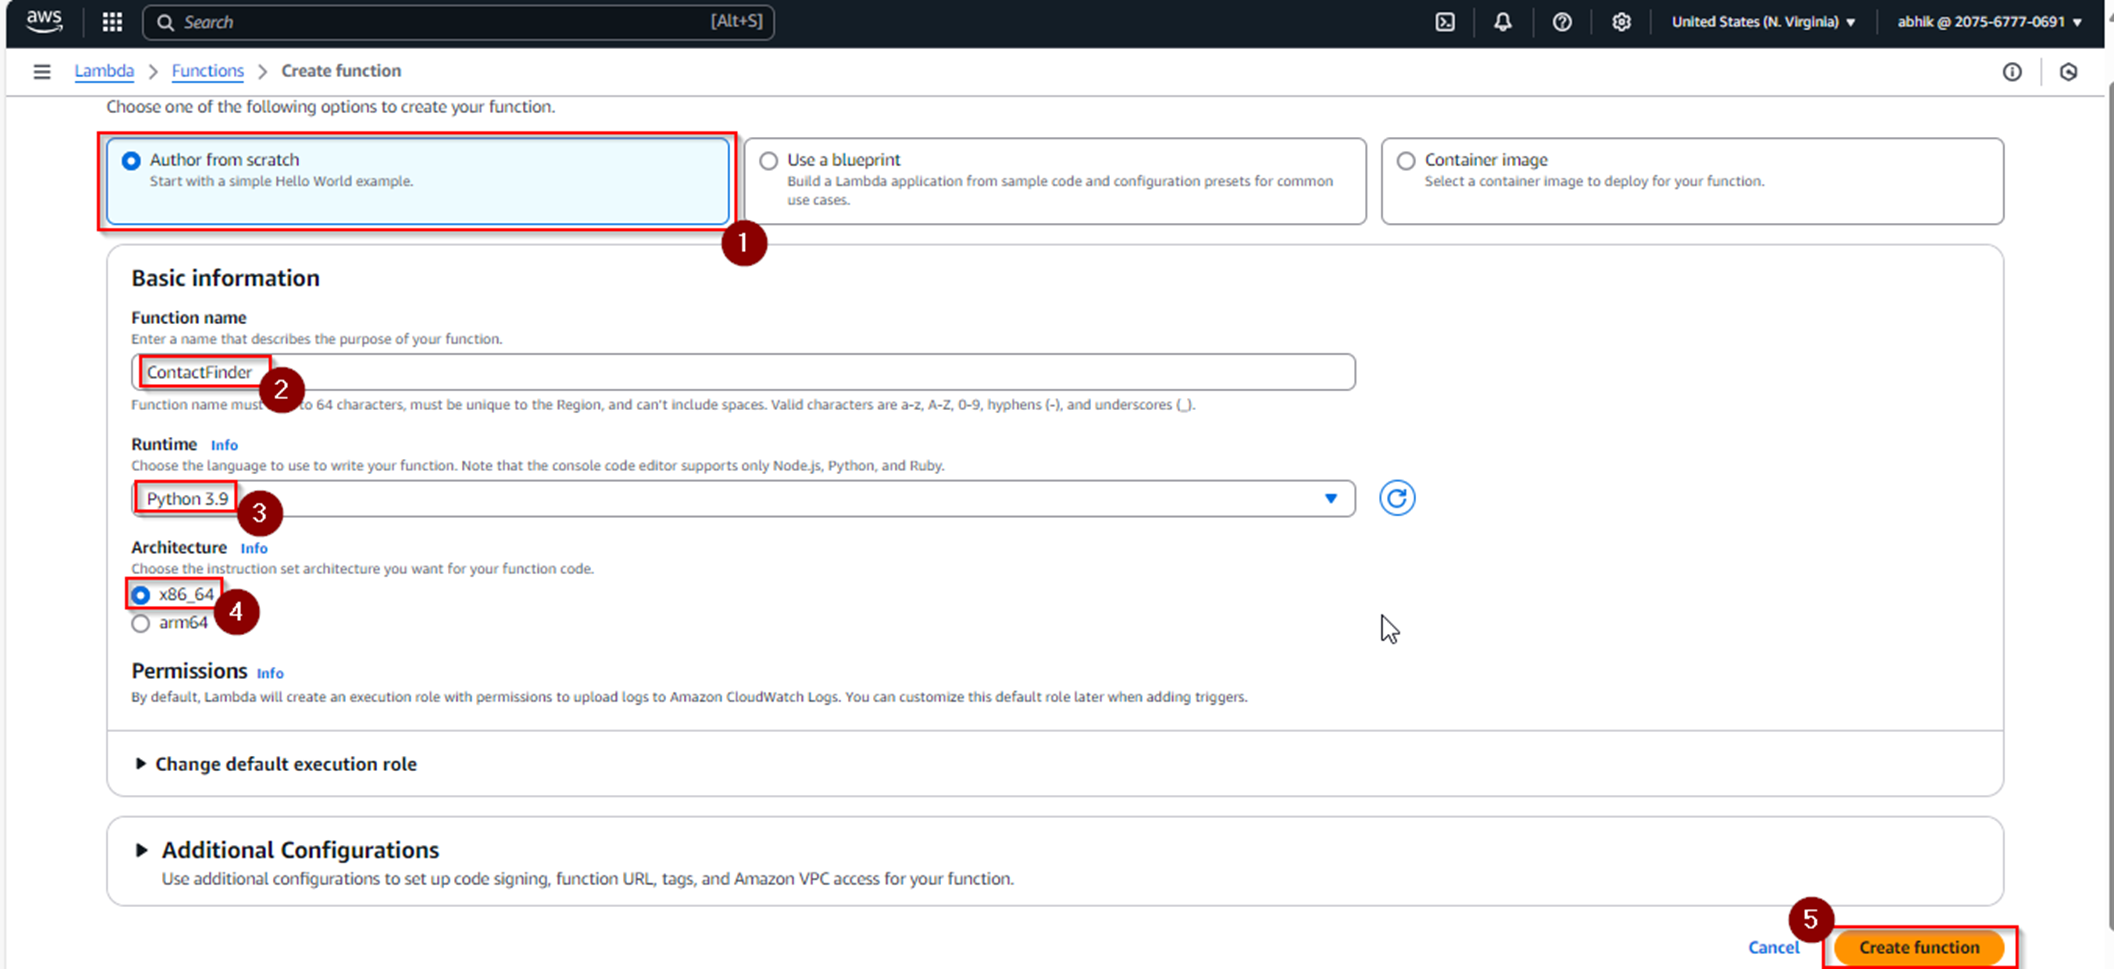Viewport: 2114px width, 969px height.
Task: Open the AWS services grid menu
Action: (112, 22)
